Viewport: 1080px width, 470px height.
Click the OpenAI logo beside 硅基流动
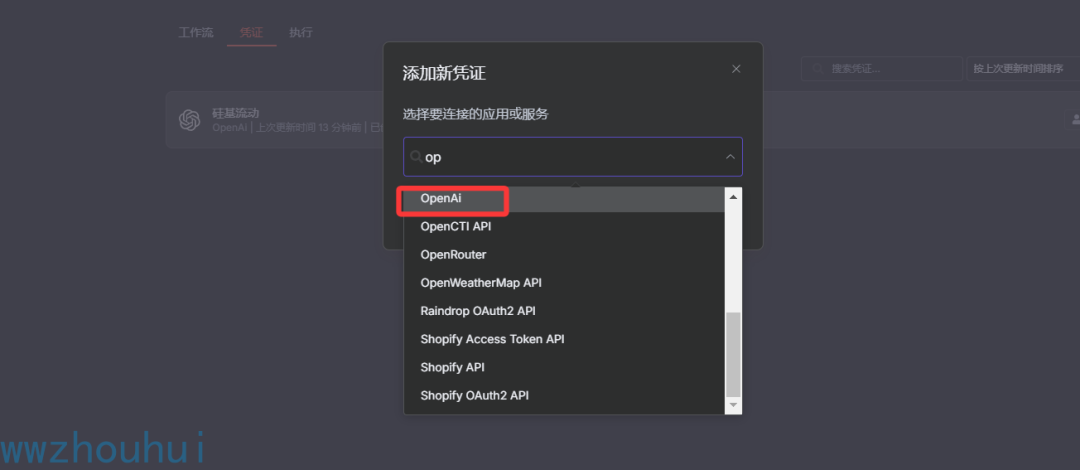(189, 120)
